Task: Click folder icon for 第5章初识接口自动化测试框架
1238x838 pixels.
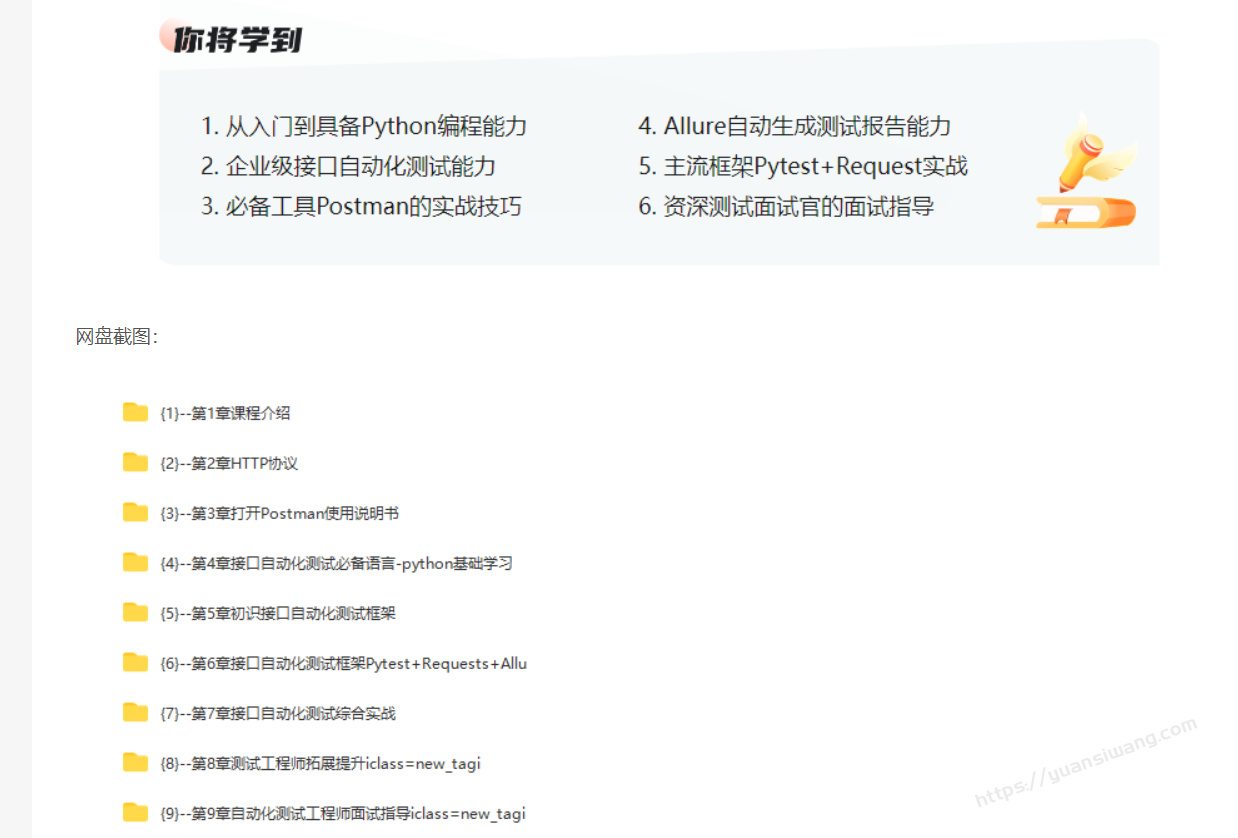Action: point(135,612)
